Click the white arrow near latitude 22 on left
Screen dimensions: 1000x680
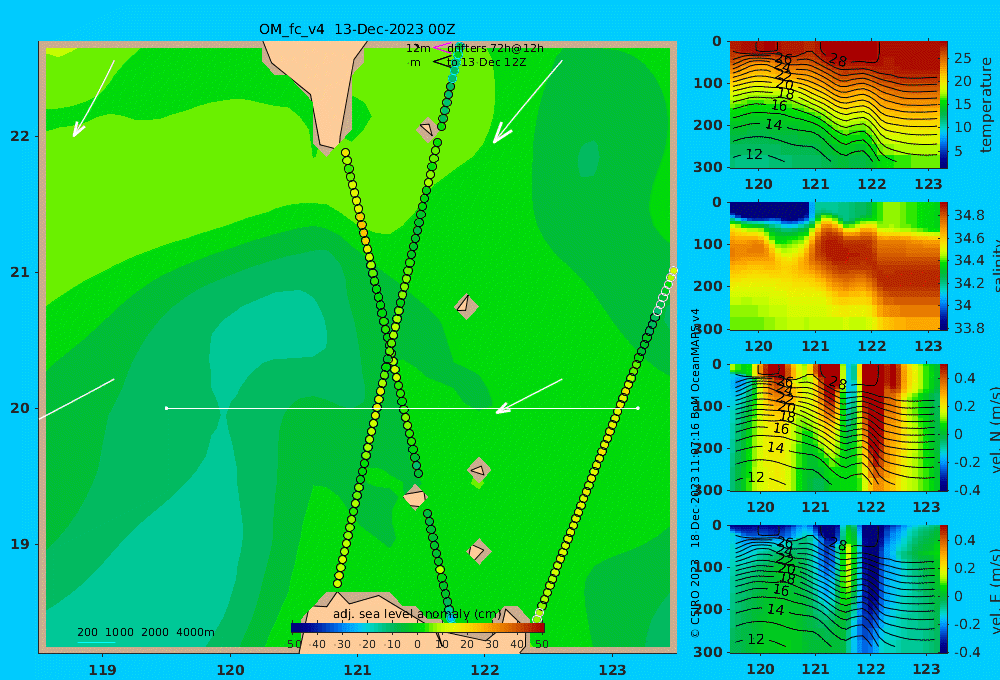coord(94,98)
